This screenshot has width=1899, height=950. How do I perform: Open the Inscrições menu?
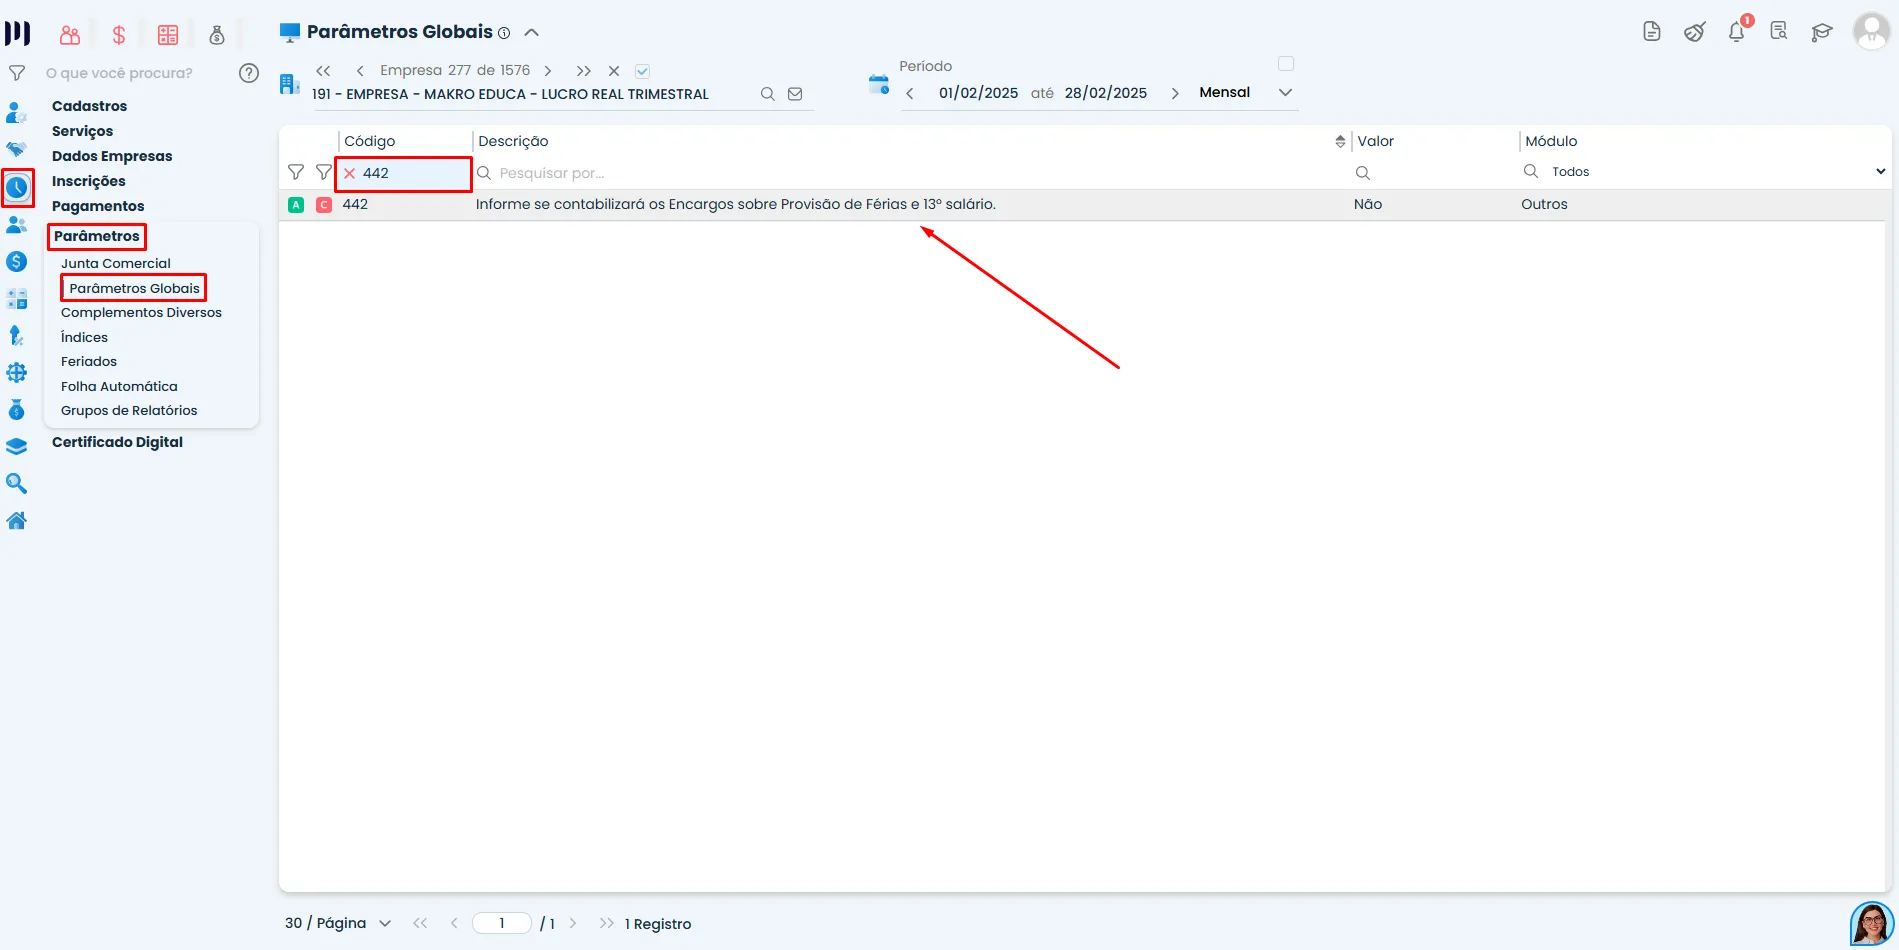point(88,181)
